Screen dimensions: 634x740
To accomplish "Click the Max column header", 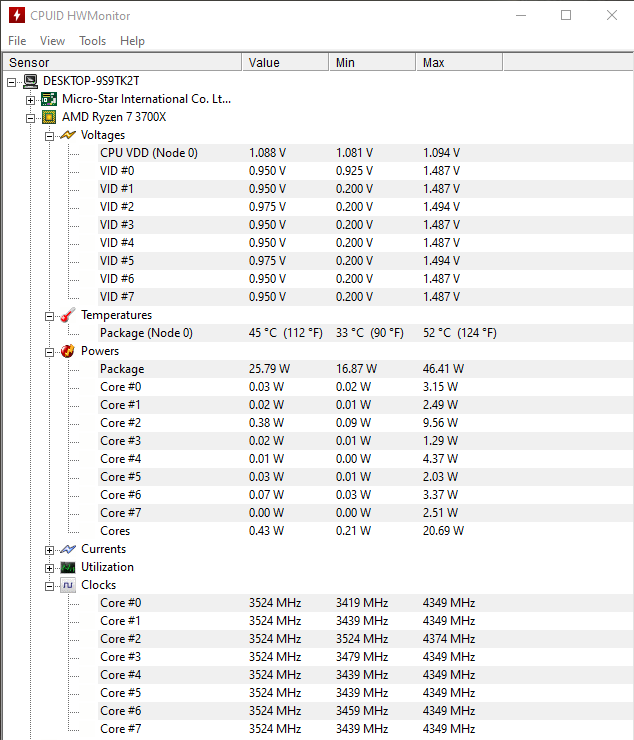I will click(459, 62).
